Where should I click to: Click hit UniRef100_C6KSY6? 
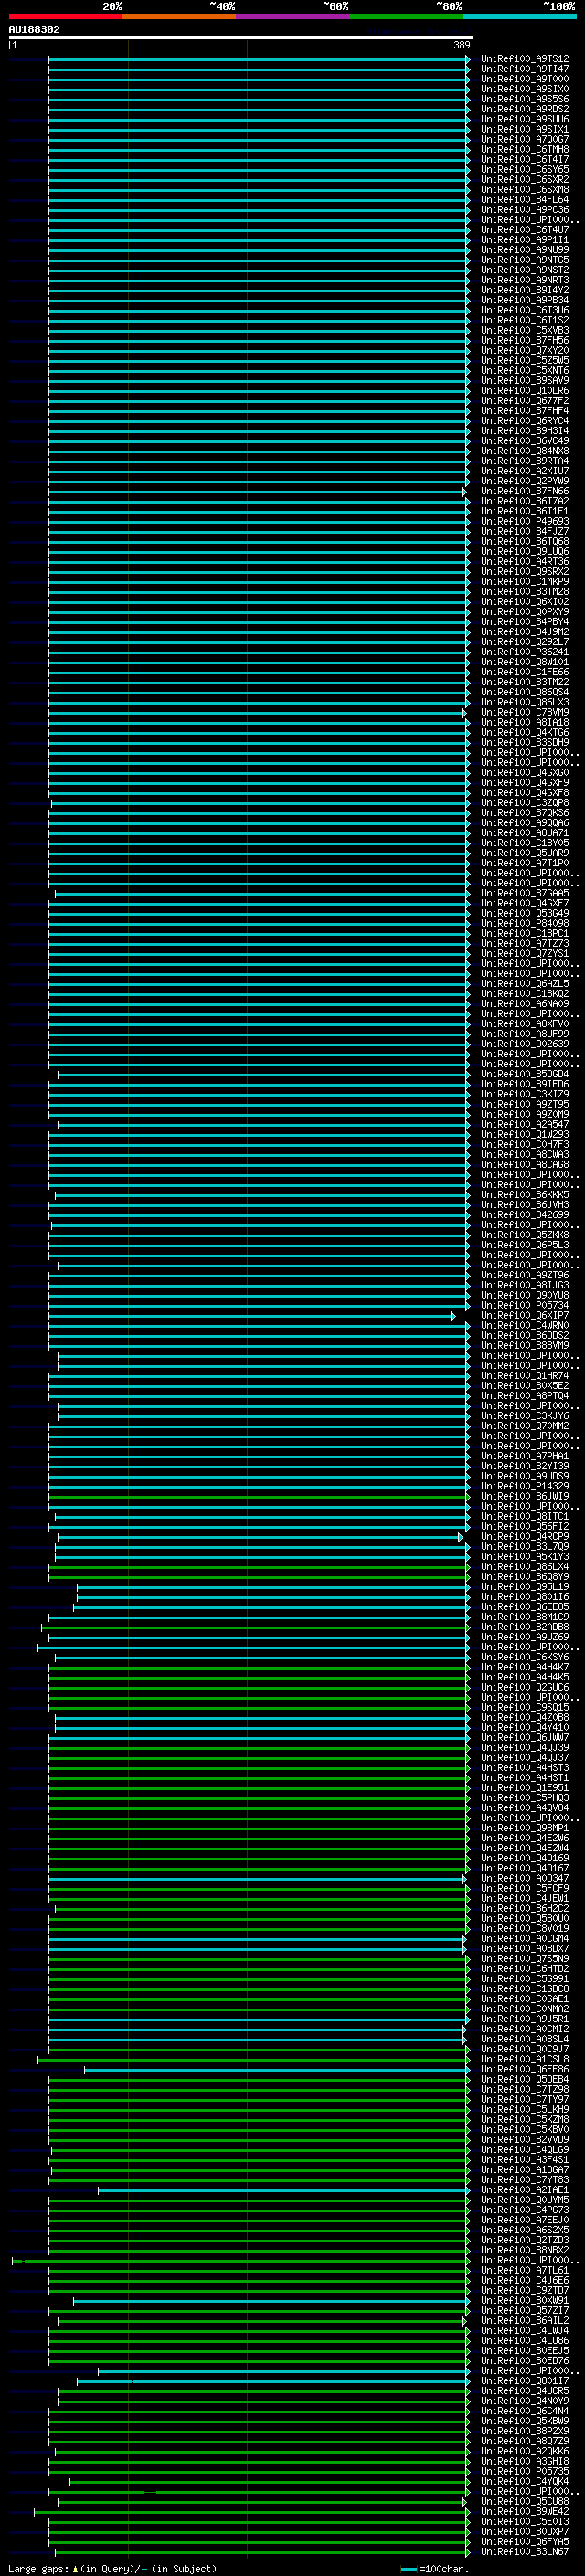tap(525, 1657)
